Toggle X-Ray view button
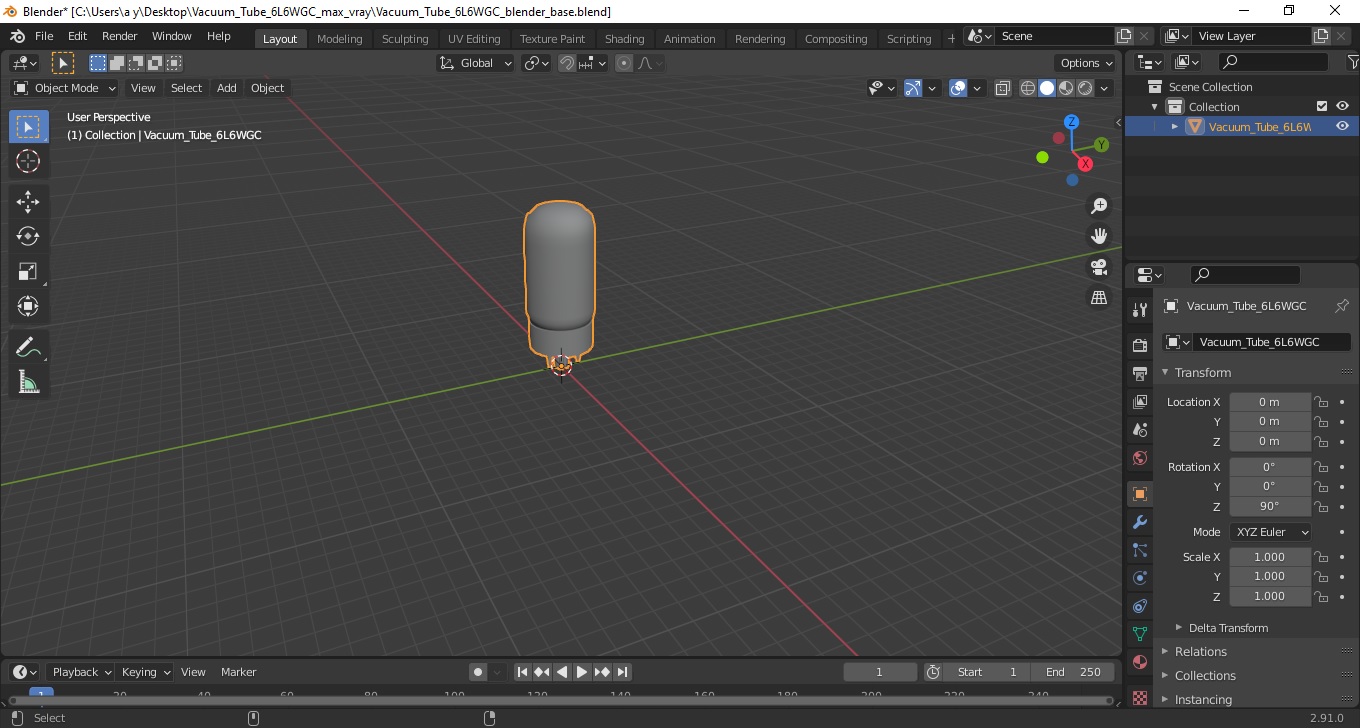1360x728 pixels. pos(1003,88)
